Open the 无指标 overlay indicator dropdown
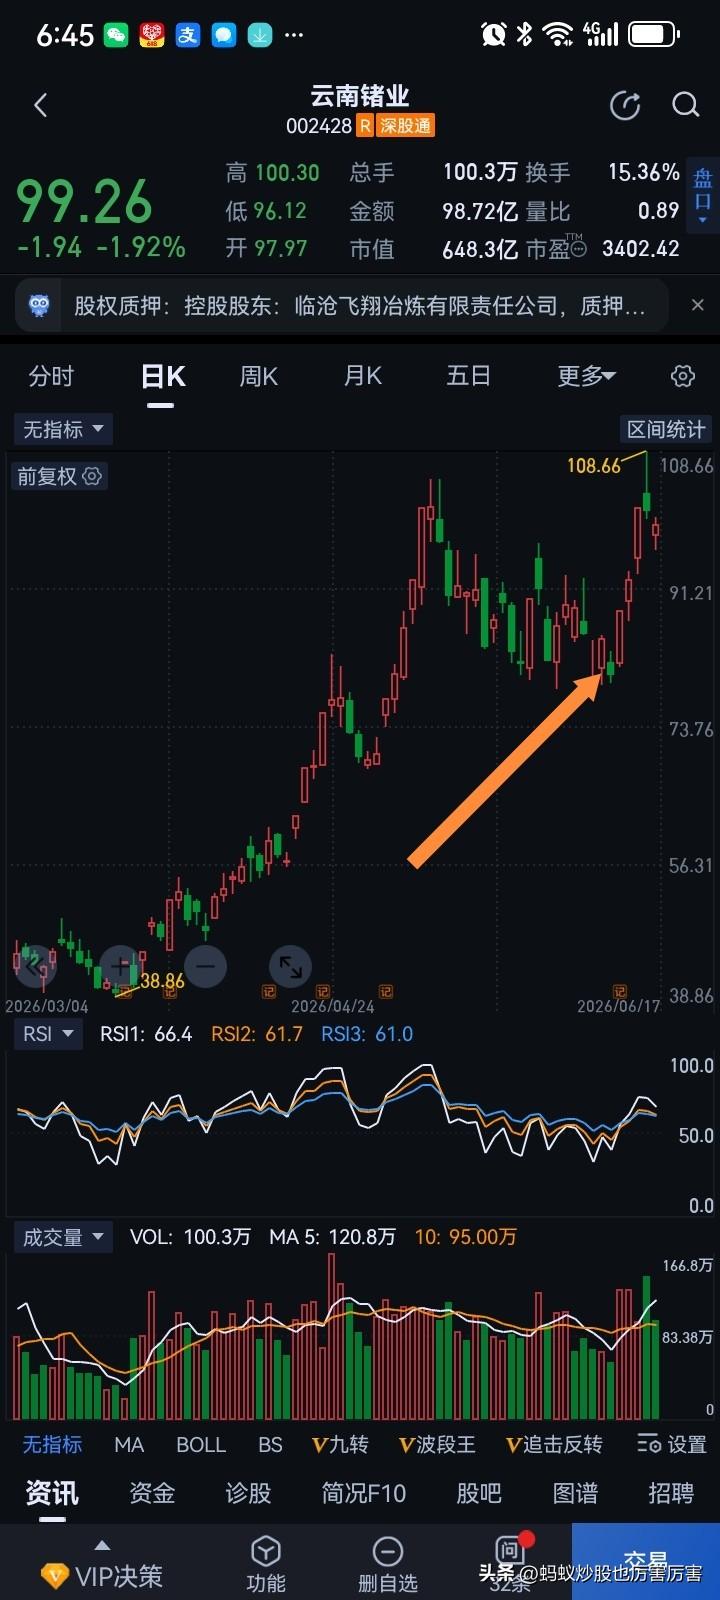 [63, 429]
